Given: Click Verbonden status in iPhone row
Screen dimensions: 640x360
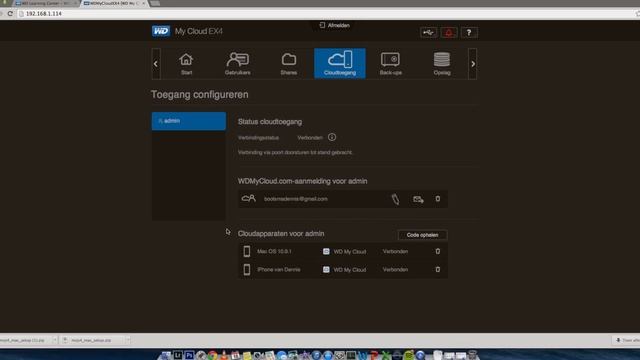Looking at the screenshot, I should coord(395,269).
